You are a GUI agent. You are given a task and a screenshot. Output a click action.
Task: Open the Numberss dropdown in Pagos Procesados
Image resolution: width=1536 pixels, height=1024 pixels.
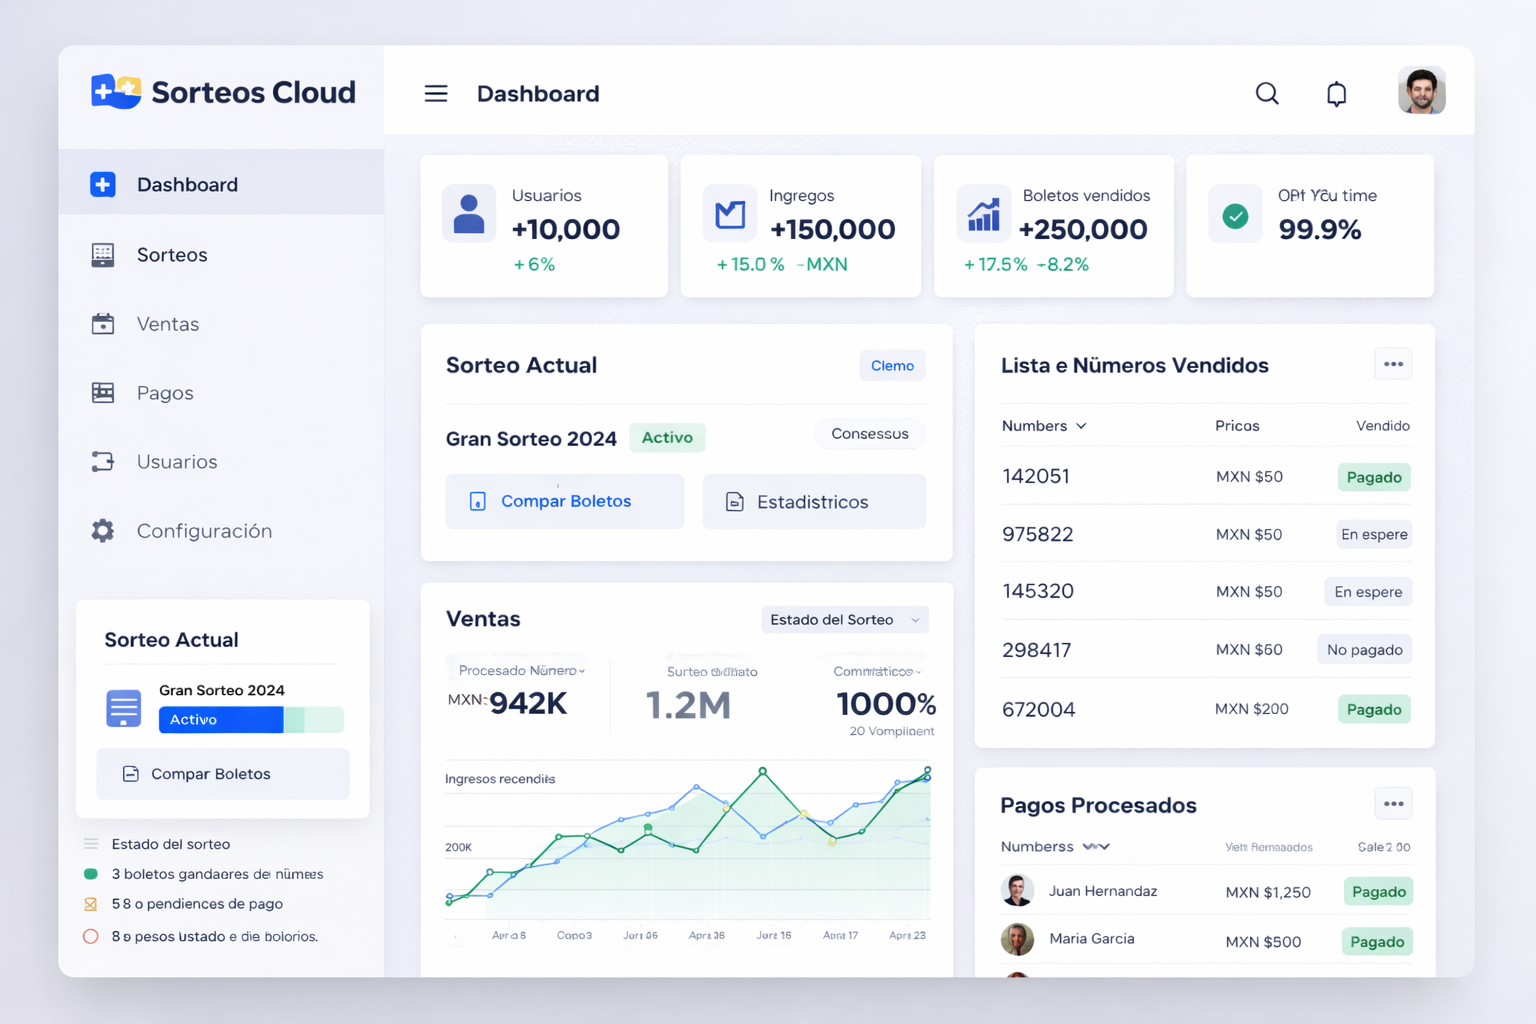tap(1056, 846)
